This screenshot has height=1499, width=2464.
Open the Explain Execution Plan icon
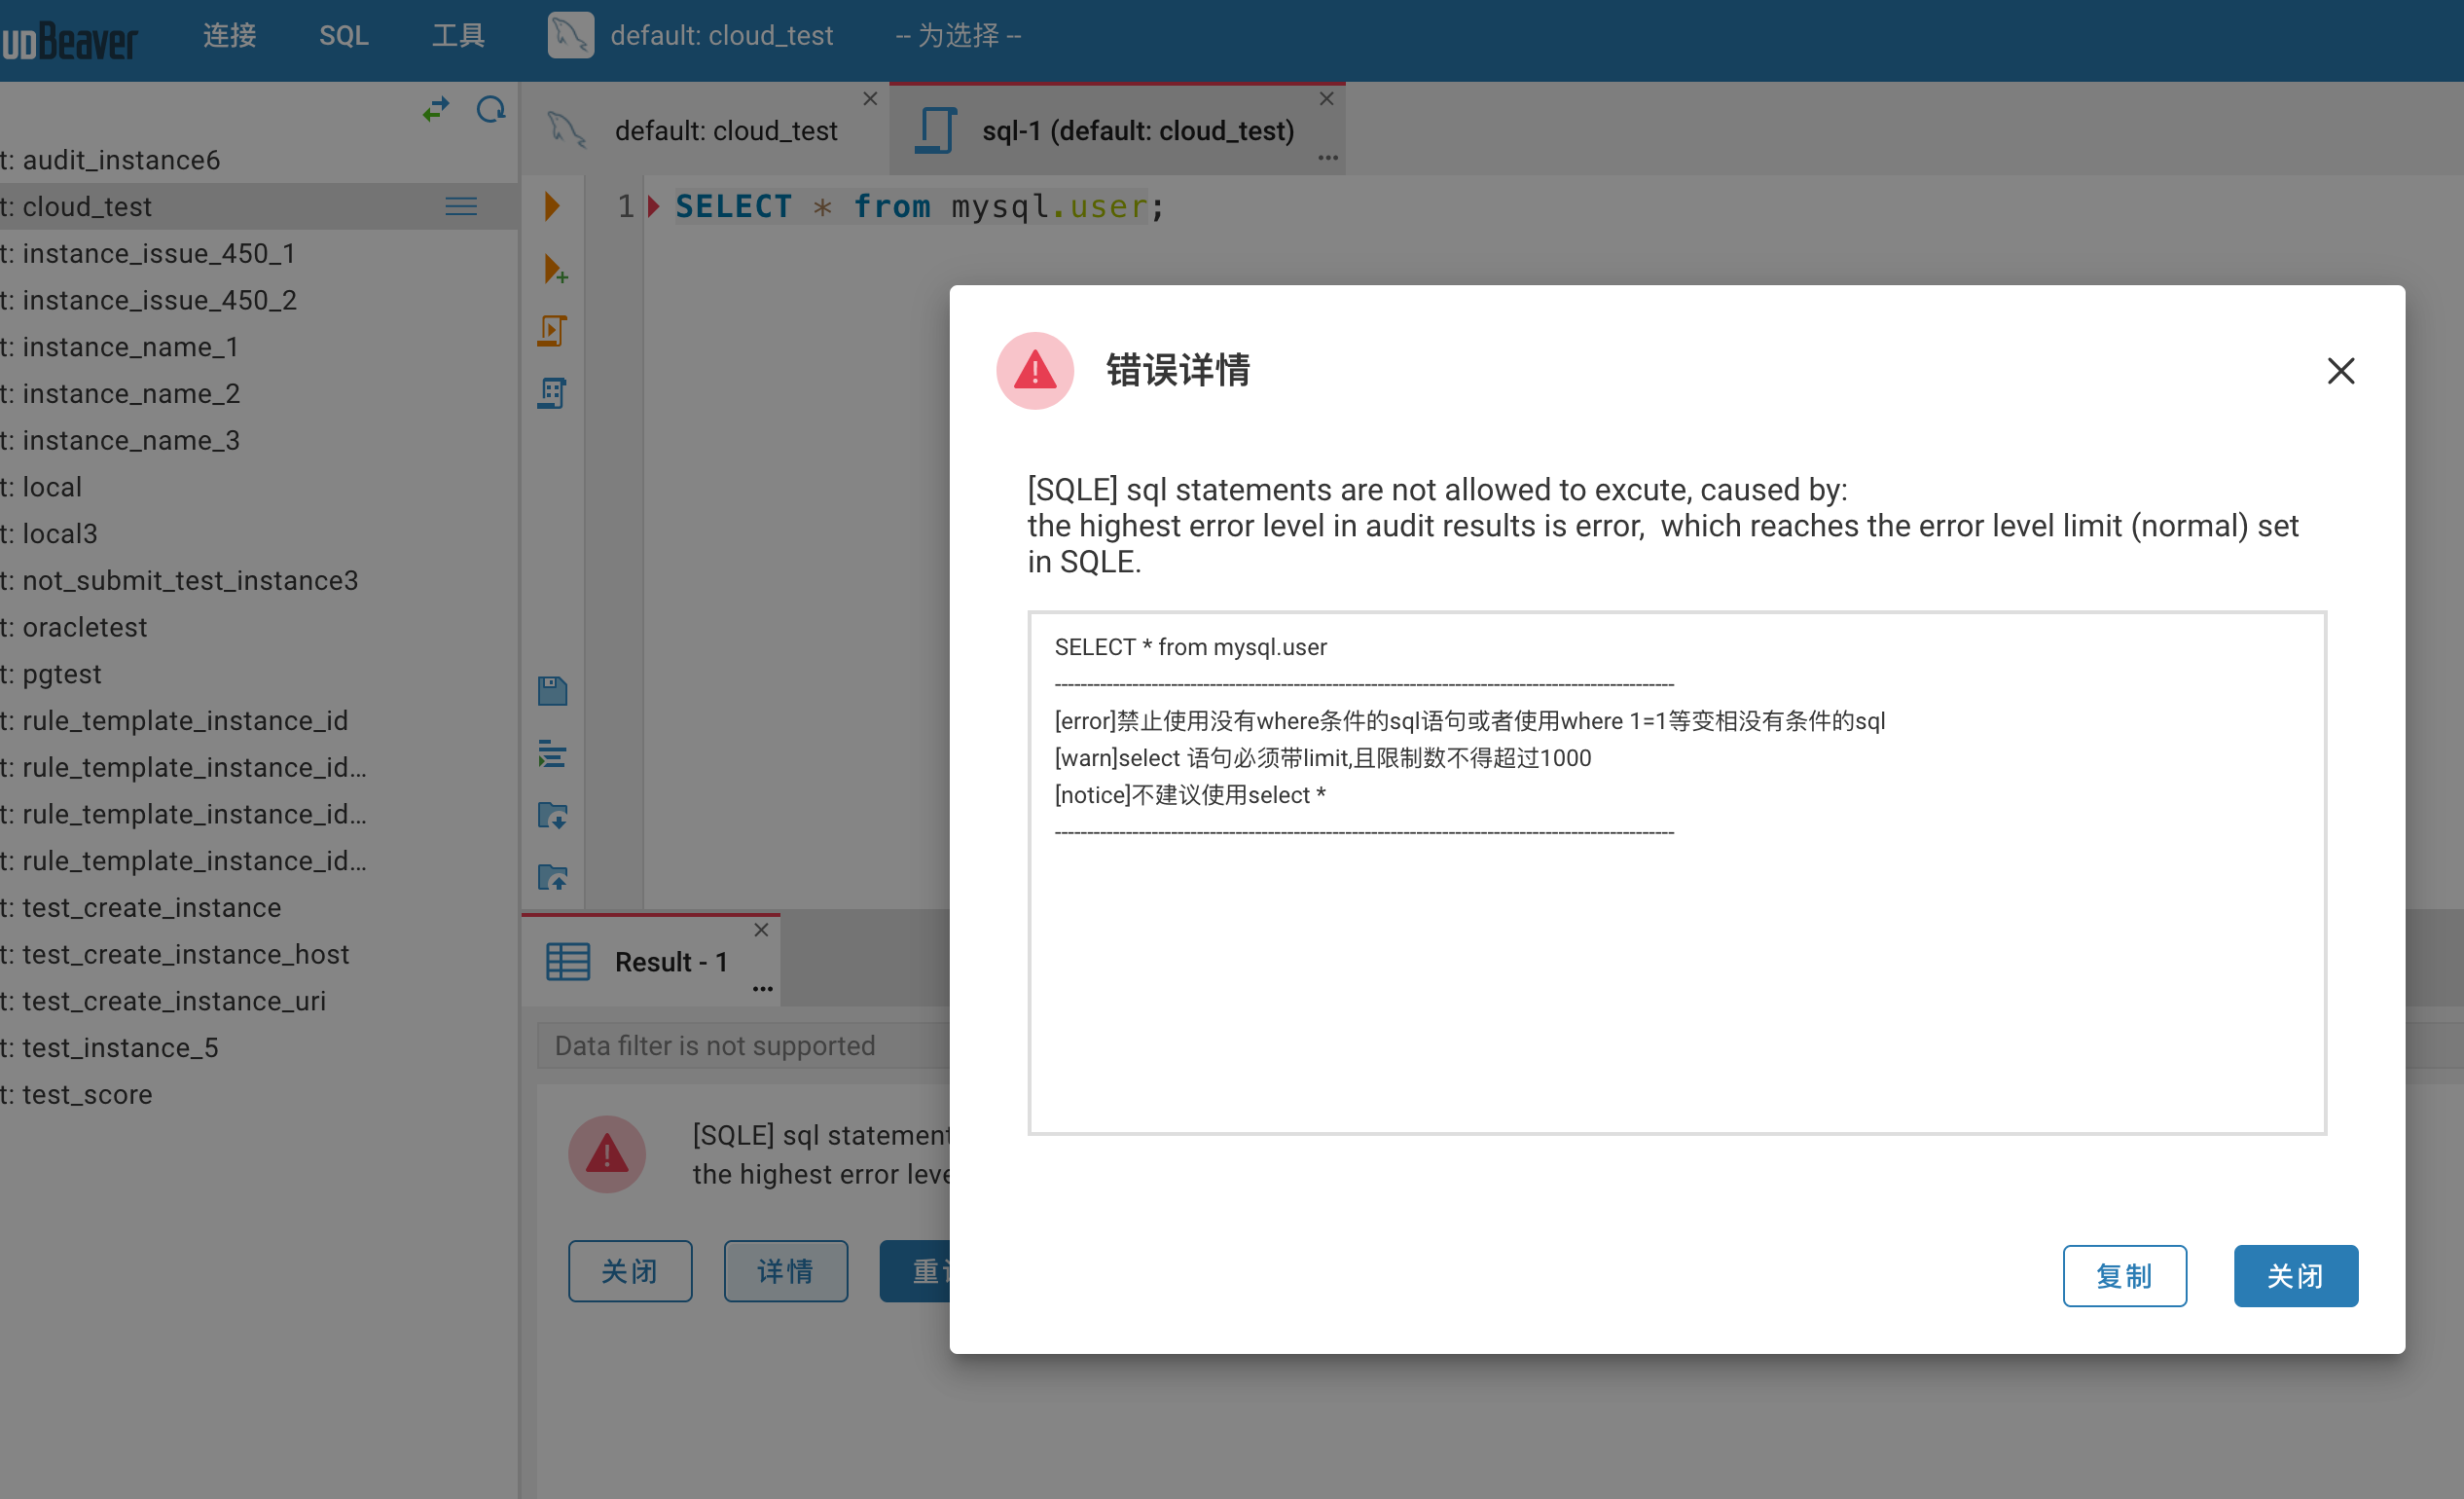pos(552,391)
